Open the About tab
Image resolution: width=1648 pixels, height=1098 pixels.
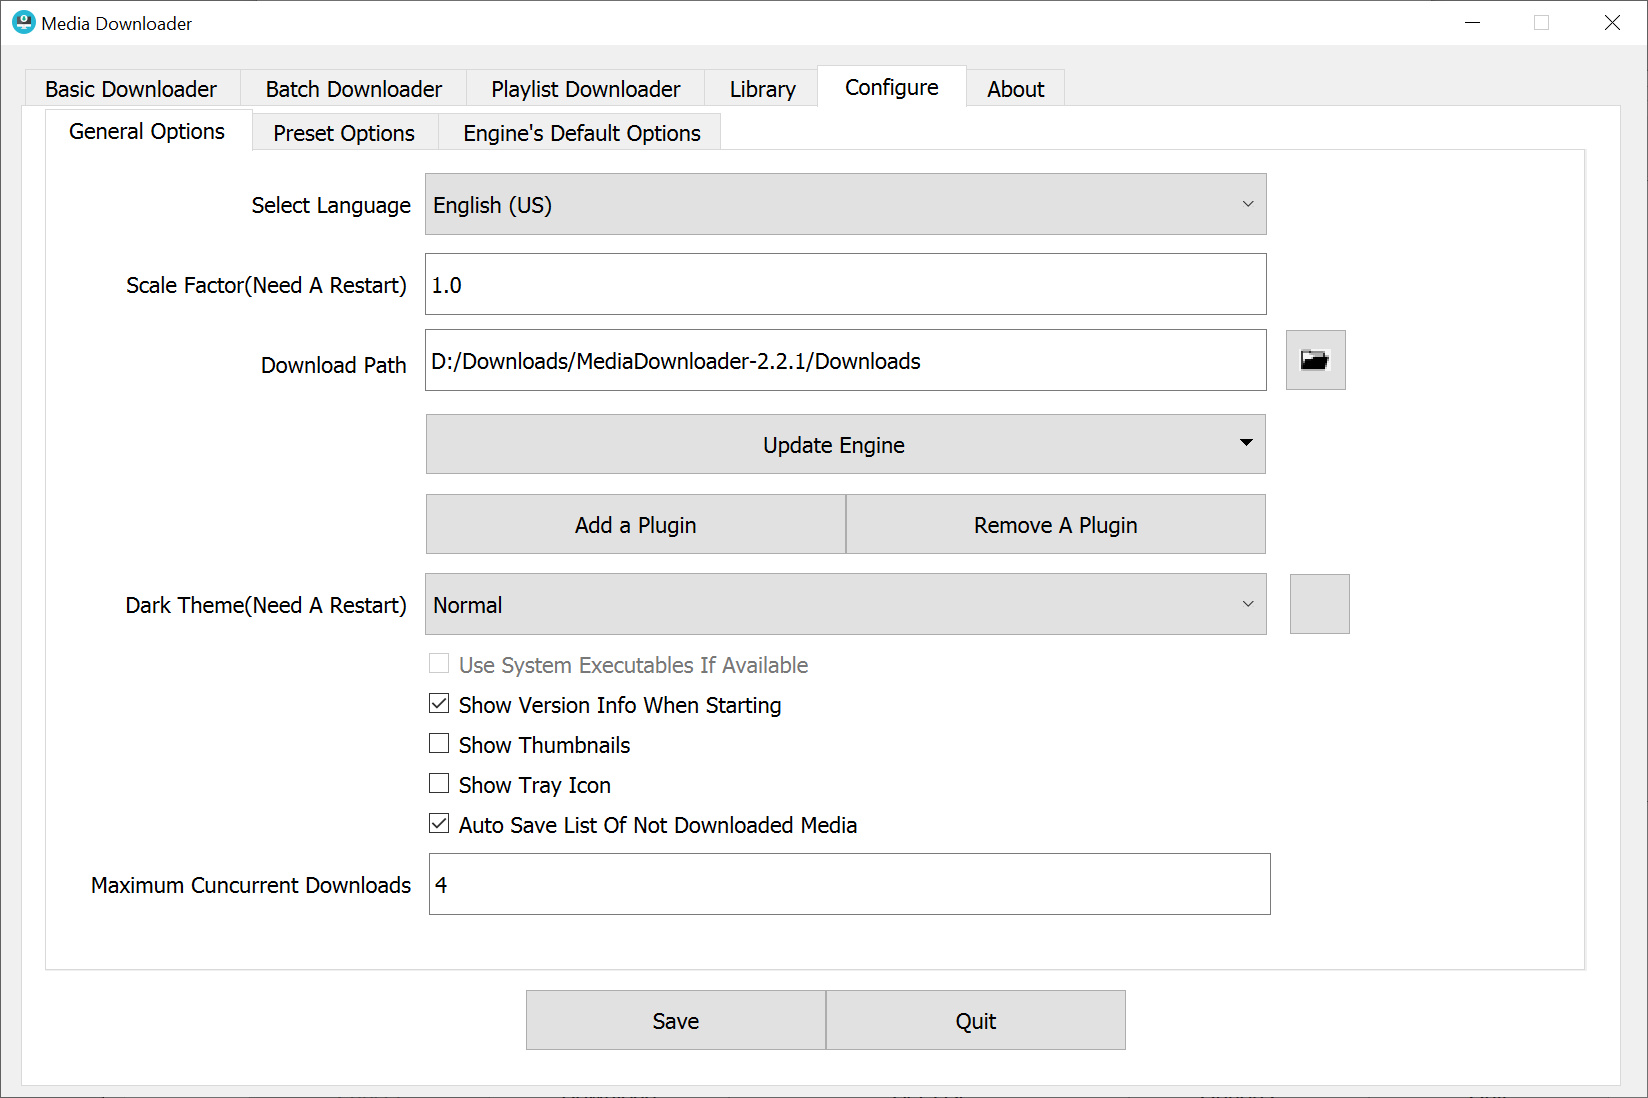tap(1016, 89)
